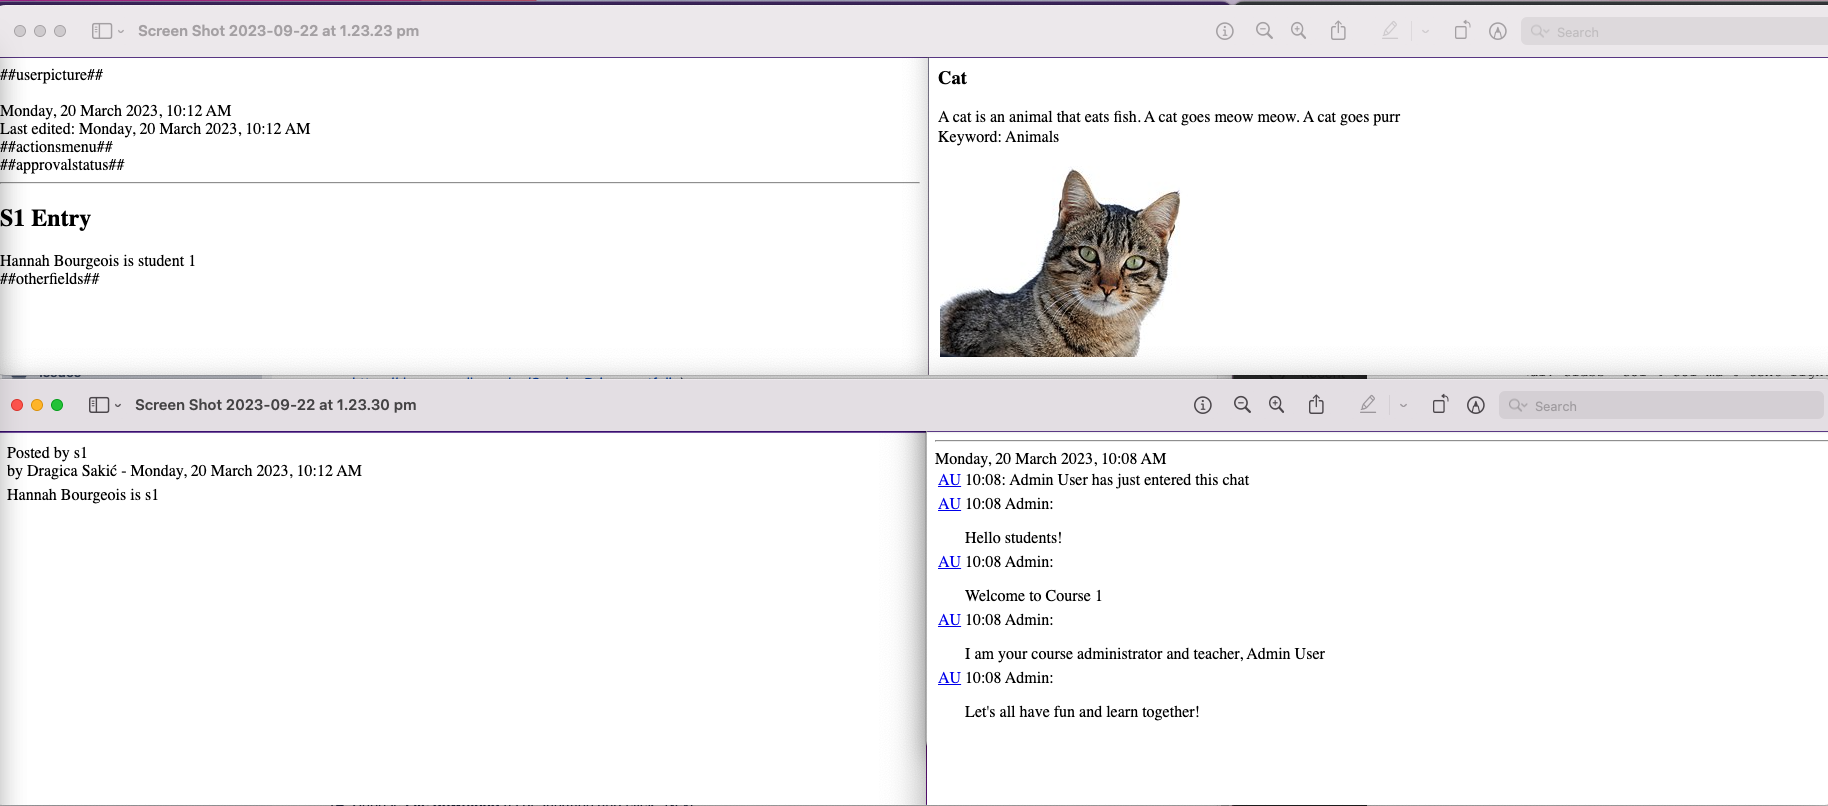Screen dimensions: 1828x806
Task: Open sidebar view menu chevron in top window
Action: click(121, 32)
